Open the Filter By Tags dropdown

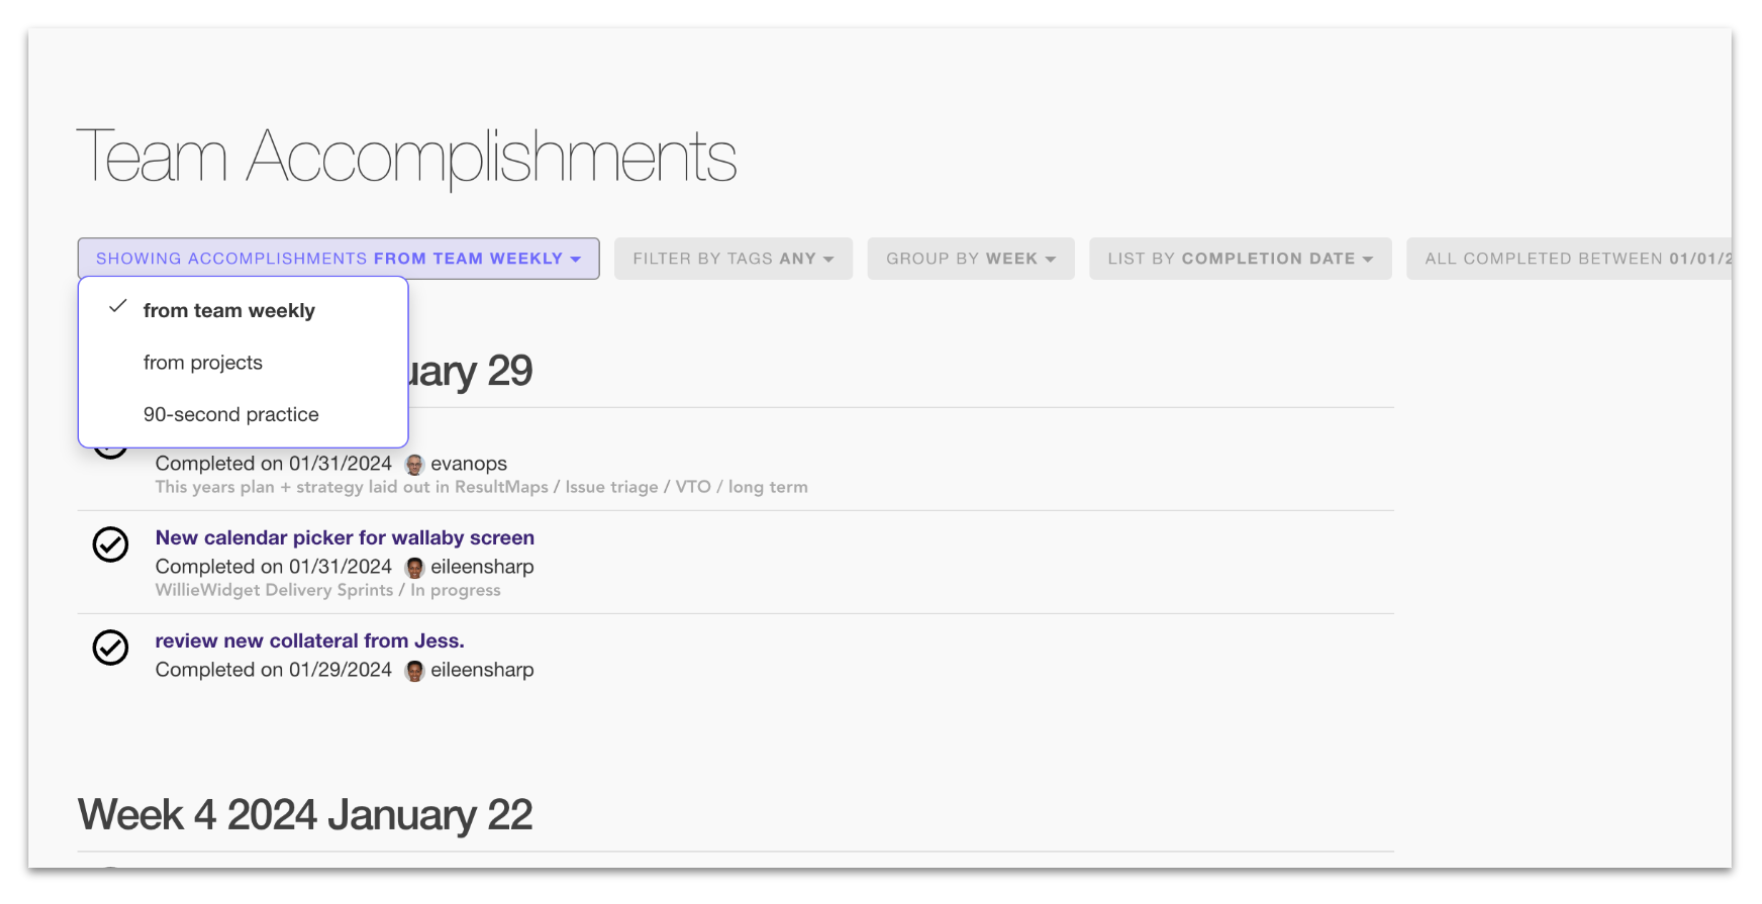coord(733,259)
